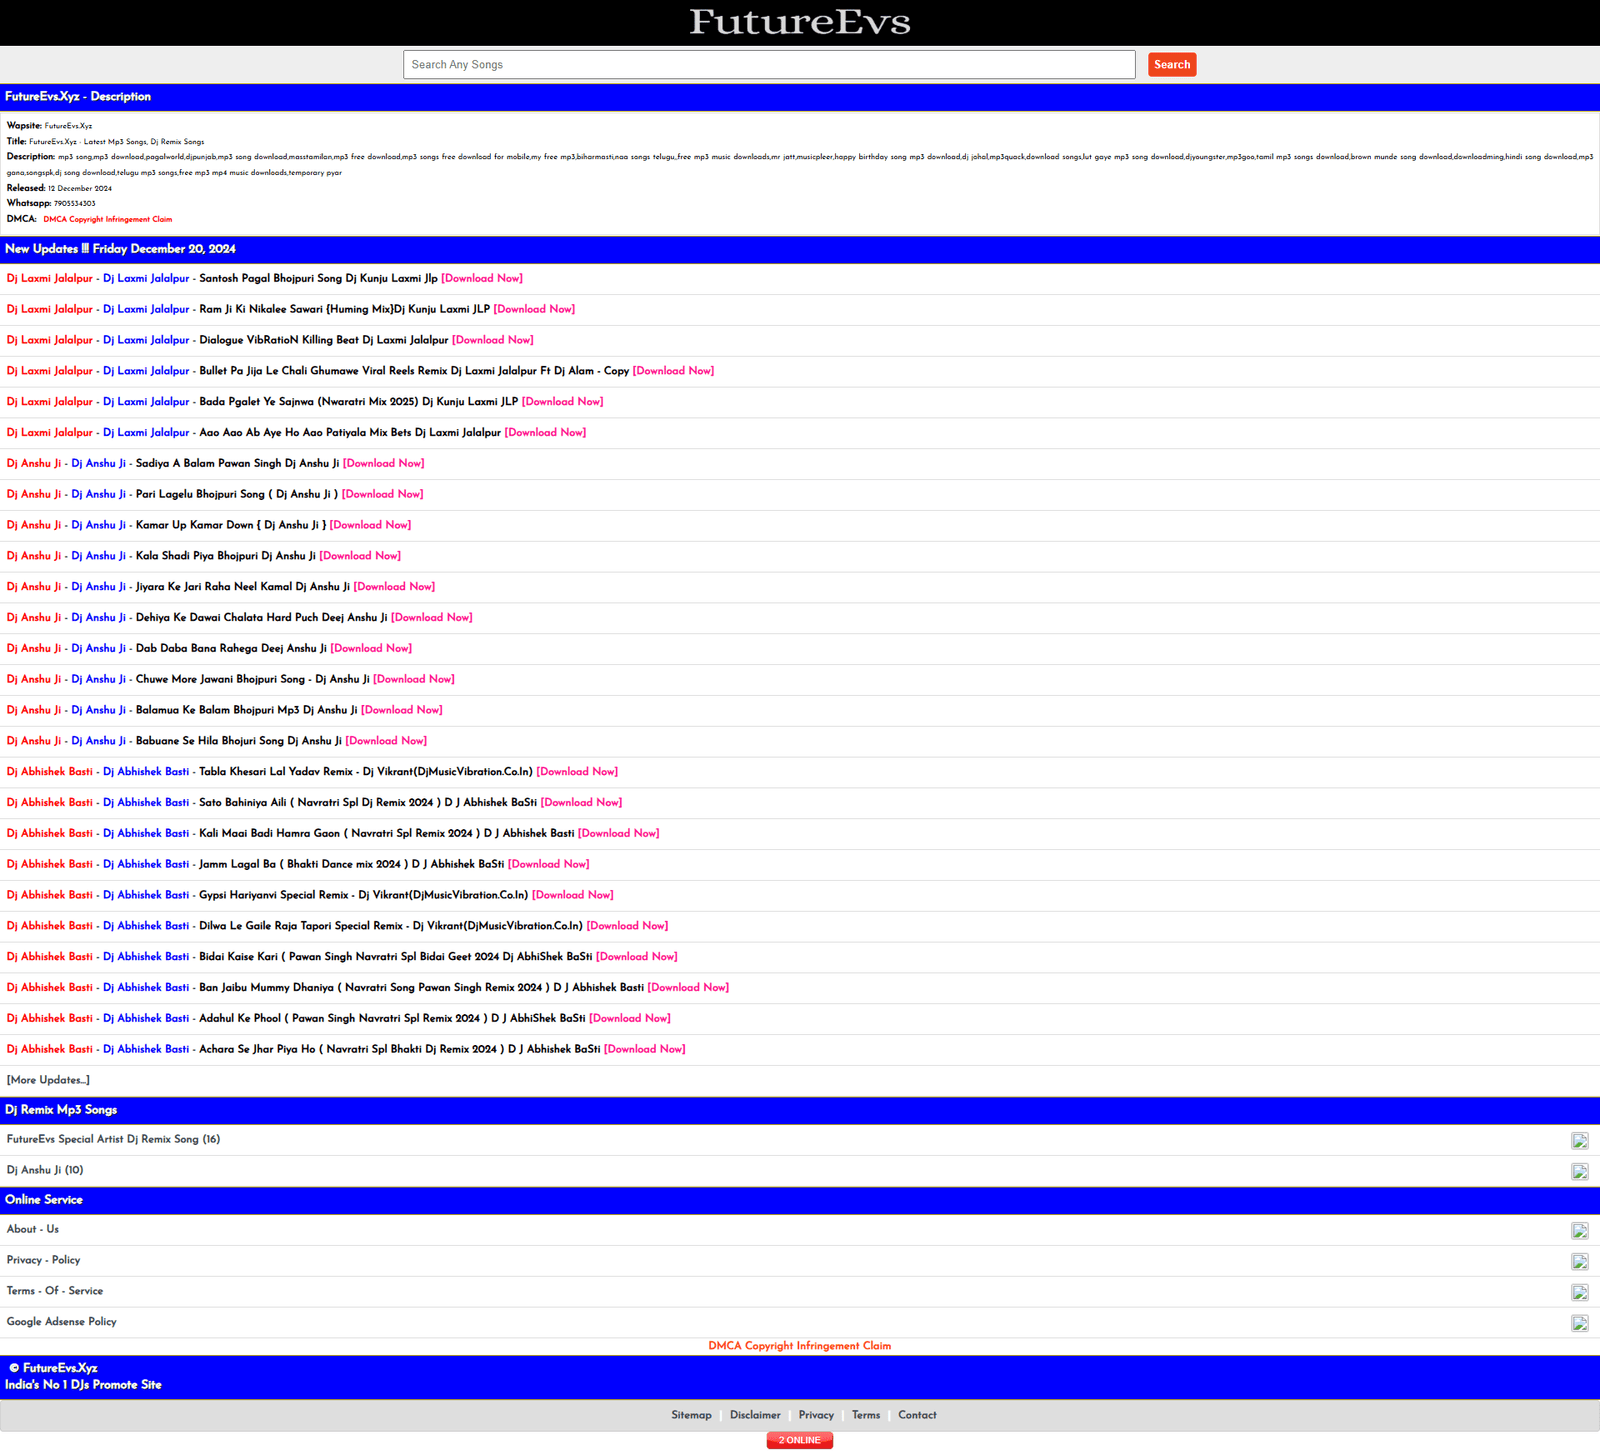The height and width of the screenshot is (1455, 1600).
Task: Open Adahul Ke Phool song title
Action: (x=392, y=1019)
